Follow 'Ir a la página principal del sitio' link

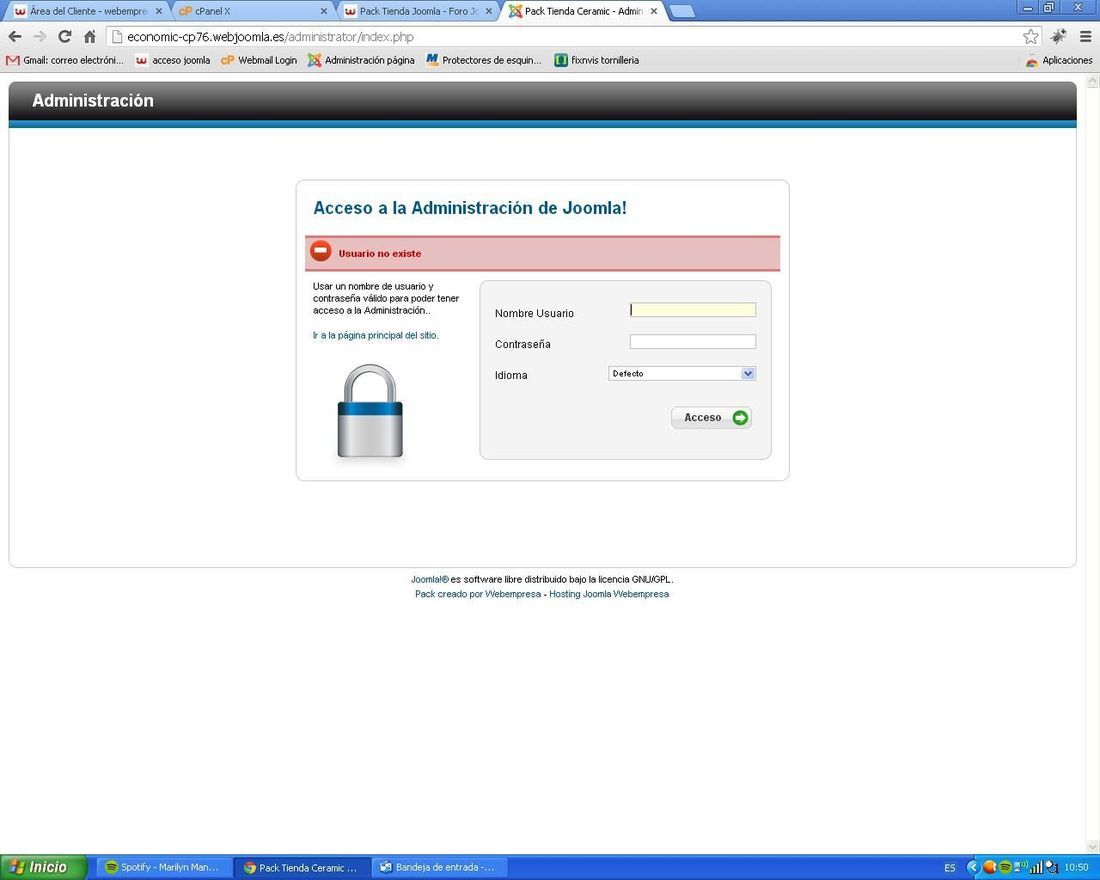(x=375, y=335)
